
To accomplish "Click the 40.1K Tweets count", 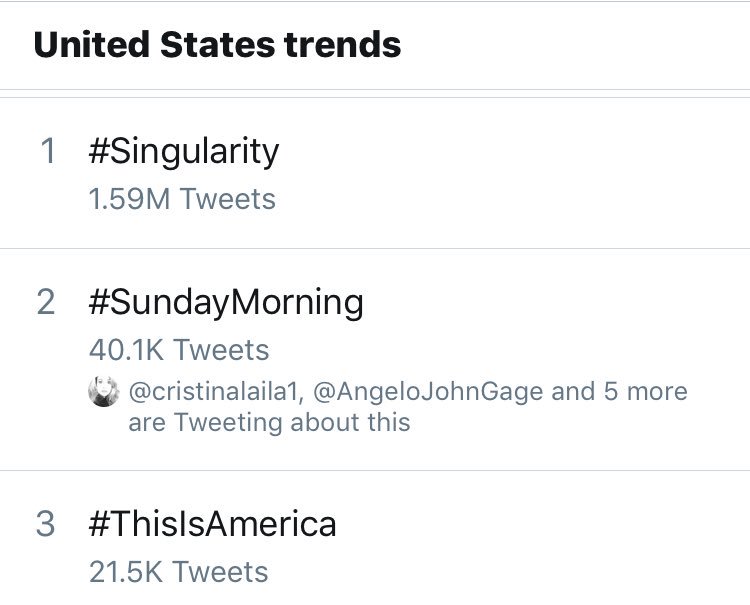I will tap(178, 350).
